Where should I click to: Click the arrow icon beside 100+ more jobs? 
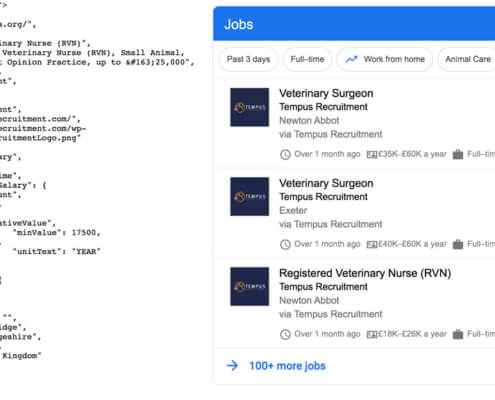pyautogui.click(x=232, y=366)
